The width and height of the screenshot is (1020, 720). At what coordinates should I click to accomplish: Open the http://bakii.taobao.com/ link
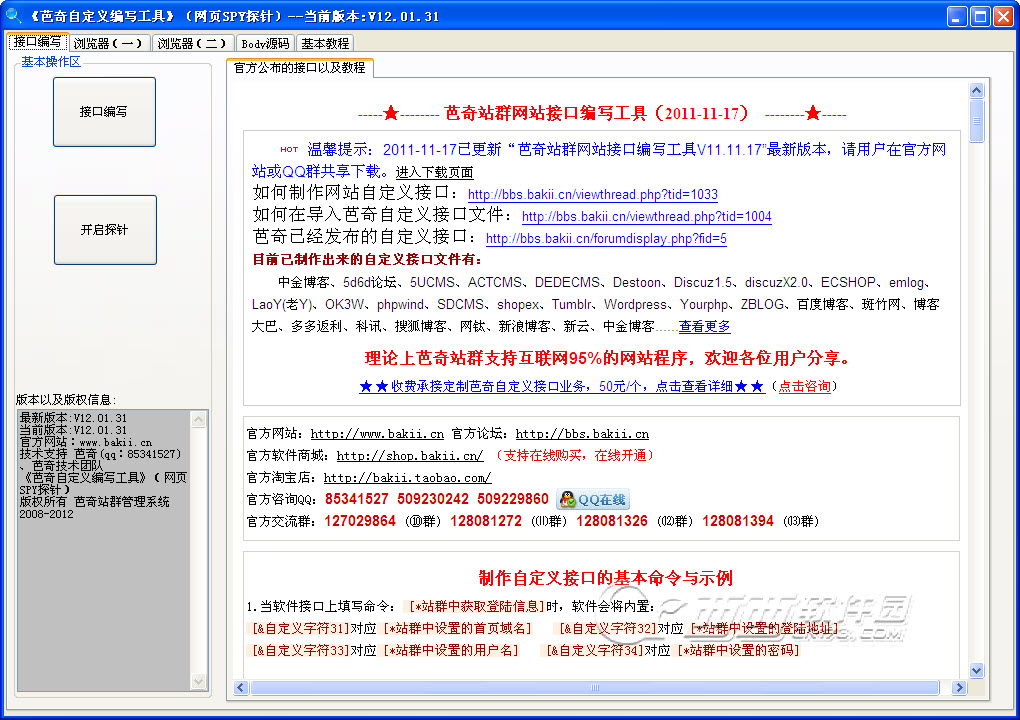(407, 478)
